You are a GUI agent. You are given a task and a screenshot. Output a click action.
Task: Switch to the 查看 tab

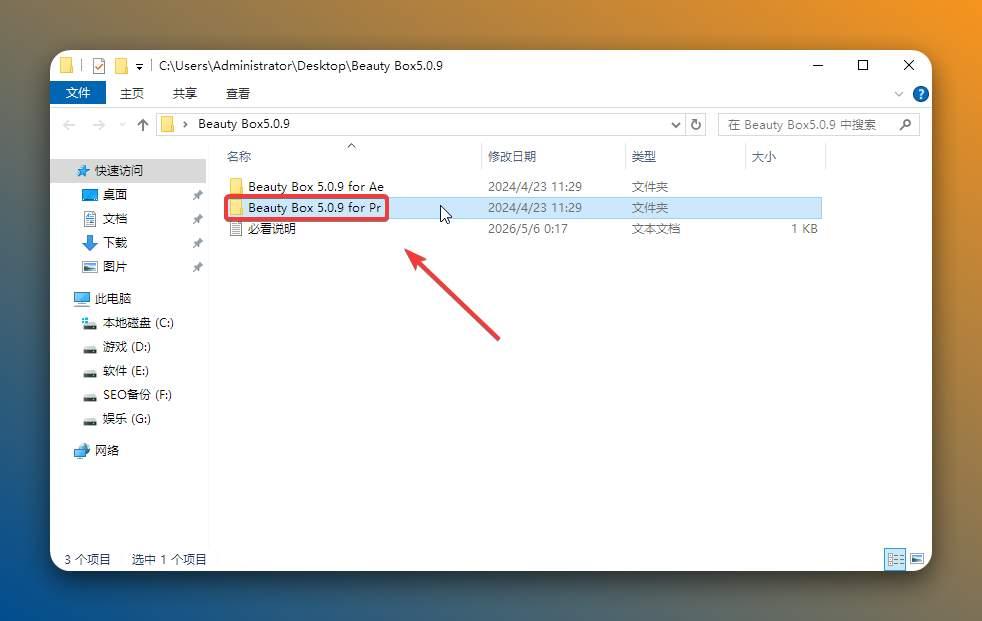point(238,93)
